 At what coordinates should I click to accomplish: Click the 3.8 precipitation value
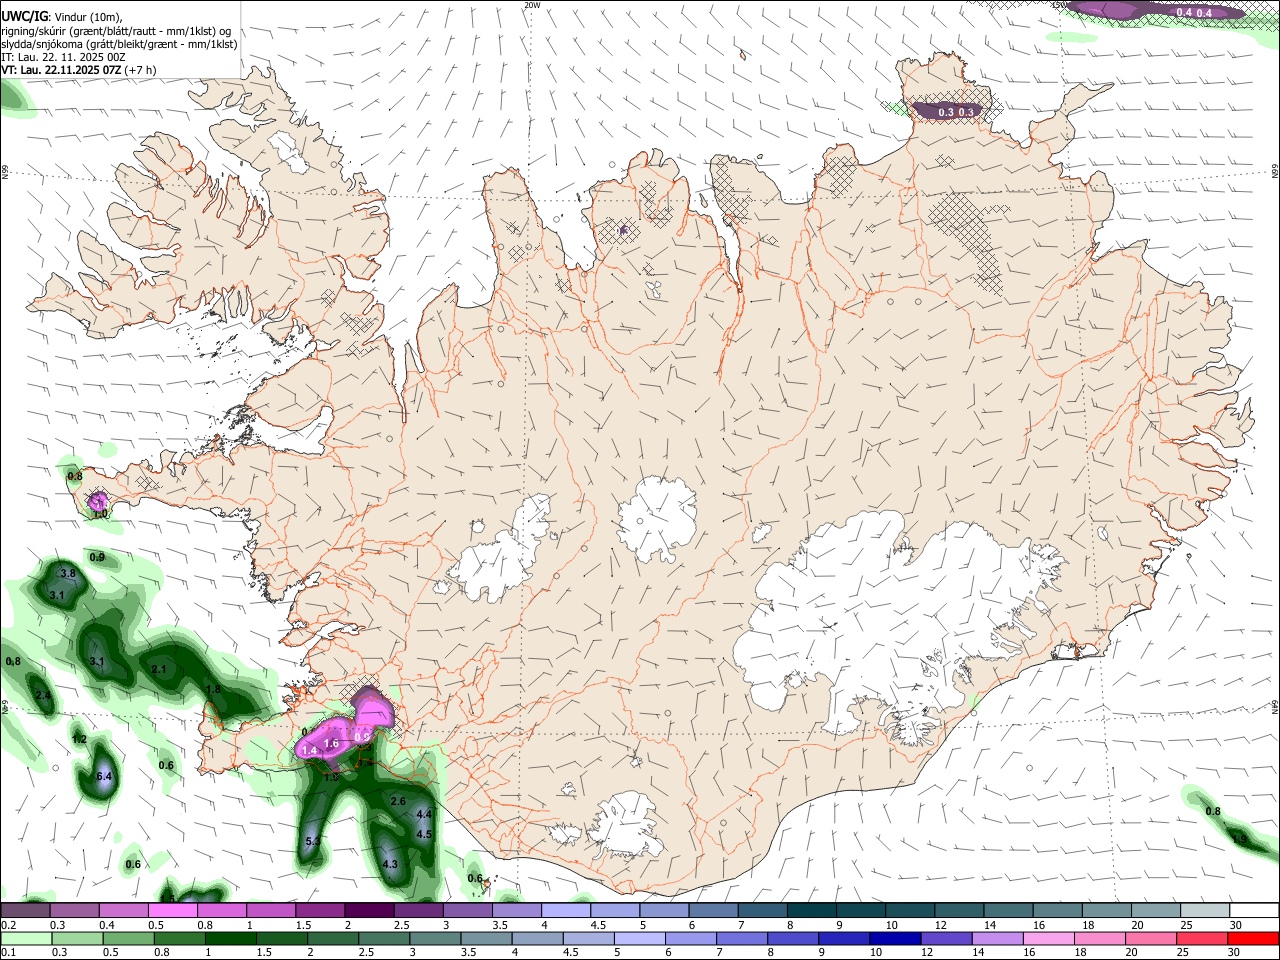[68, 574]
